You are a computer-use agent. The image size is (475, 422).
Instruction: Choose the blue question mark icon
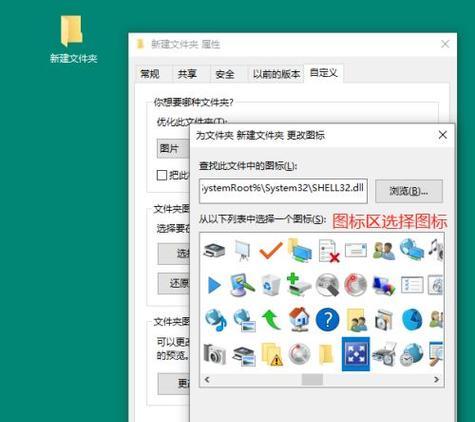pyautogui.click(x=327, y=320)
